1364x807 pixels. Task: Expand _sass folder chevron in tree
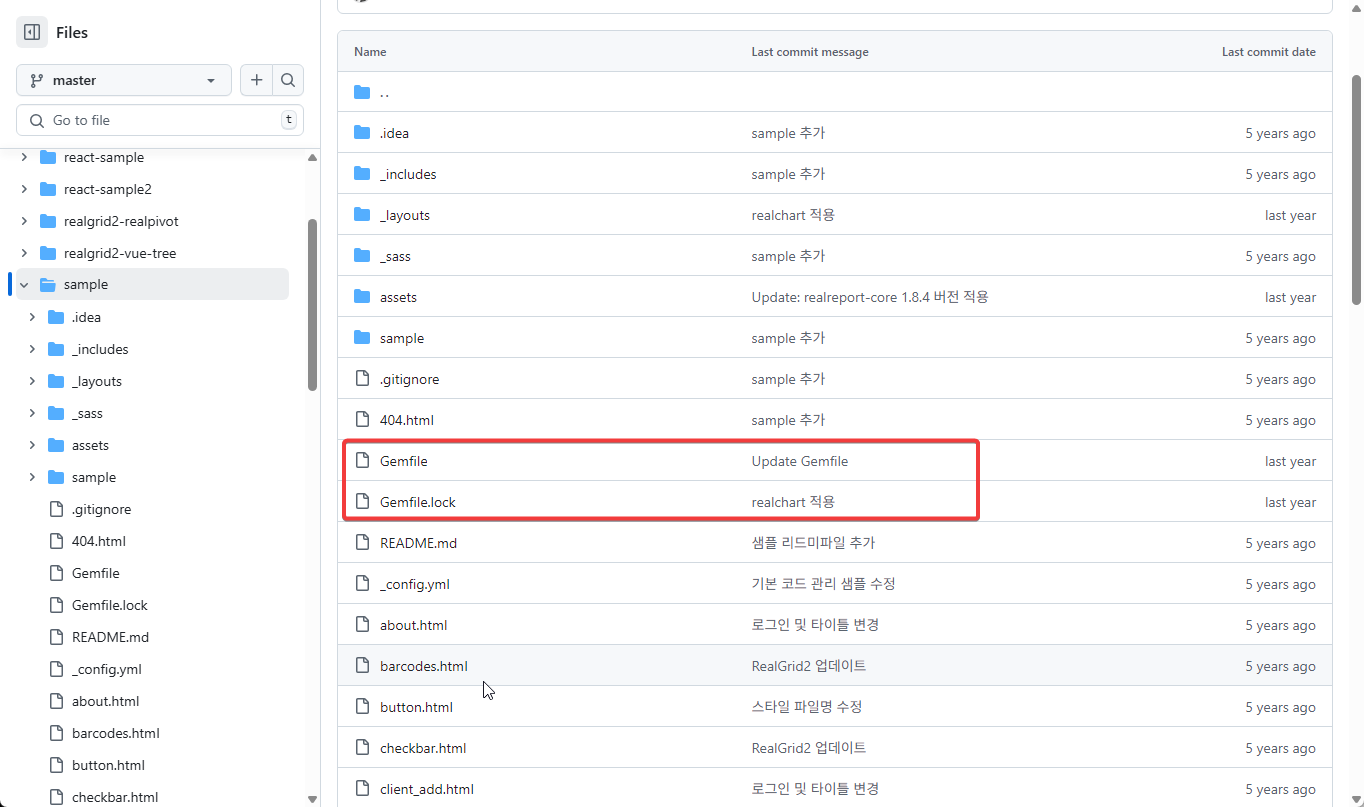(32, 413)
